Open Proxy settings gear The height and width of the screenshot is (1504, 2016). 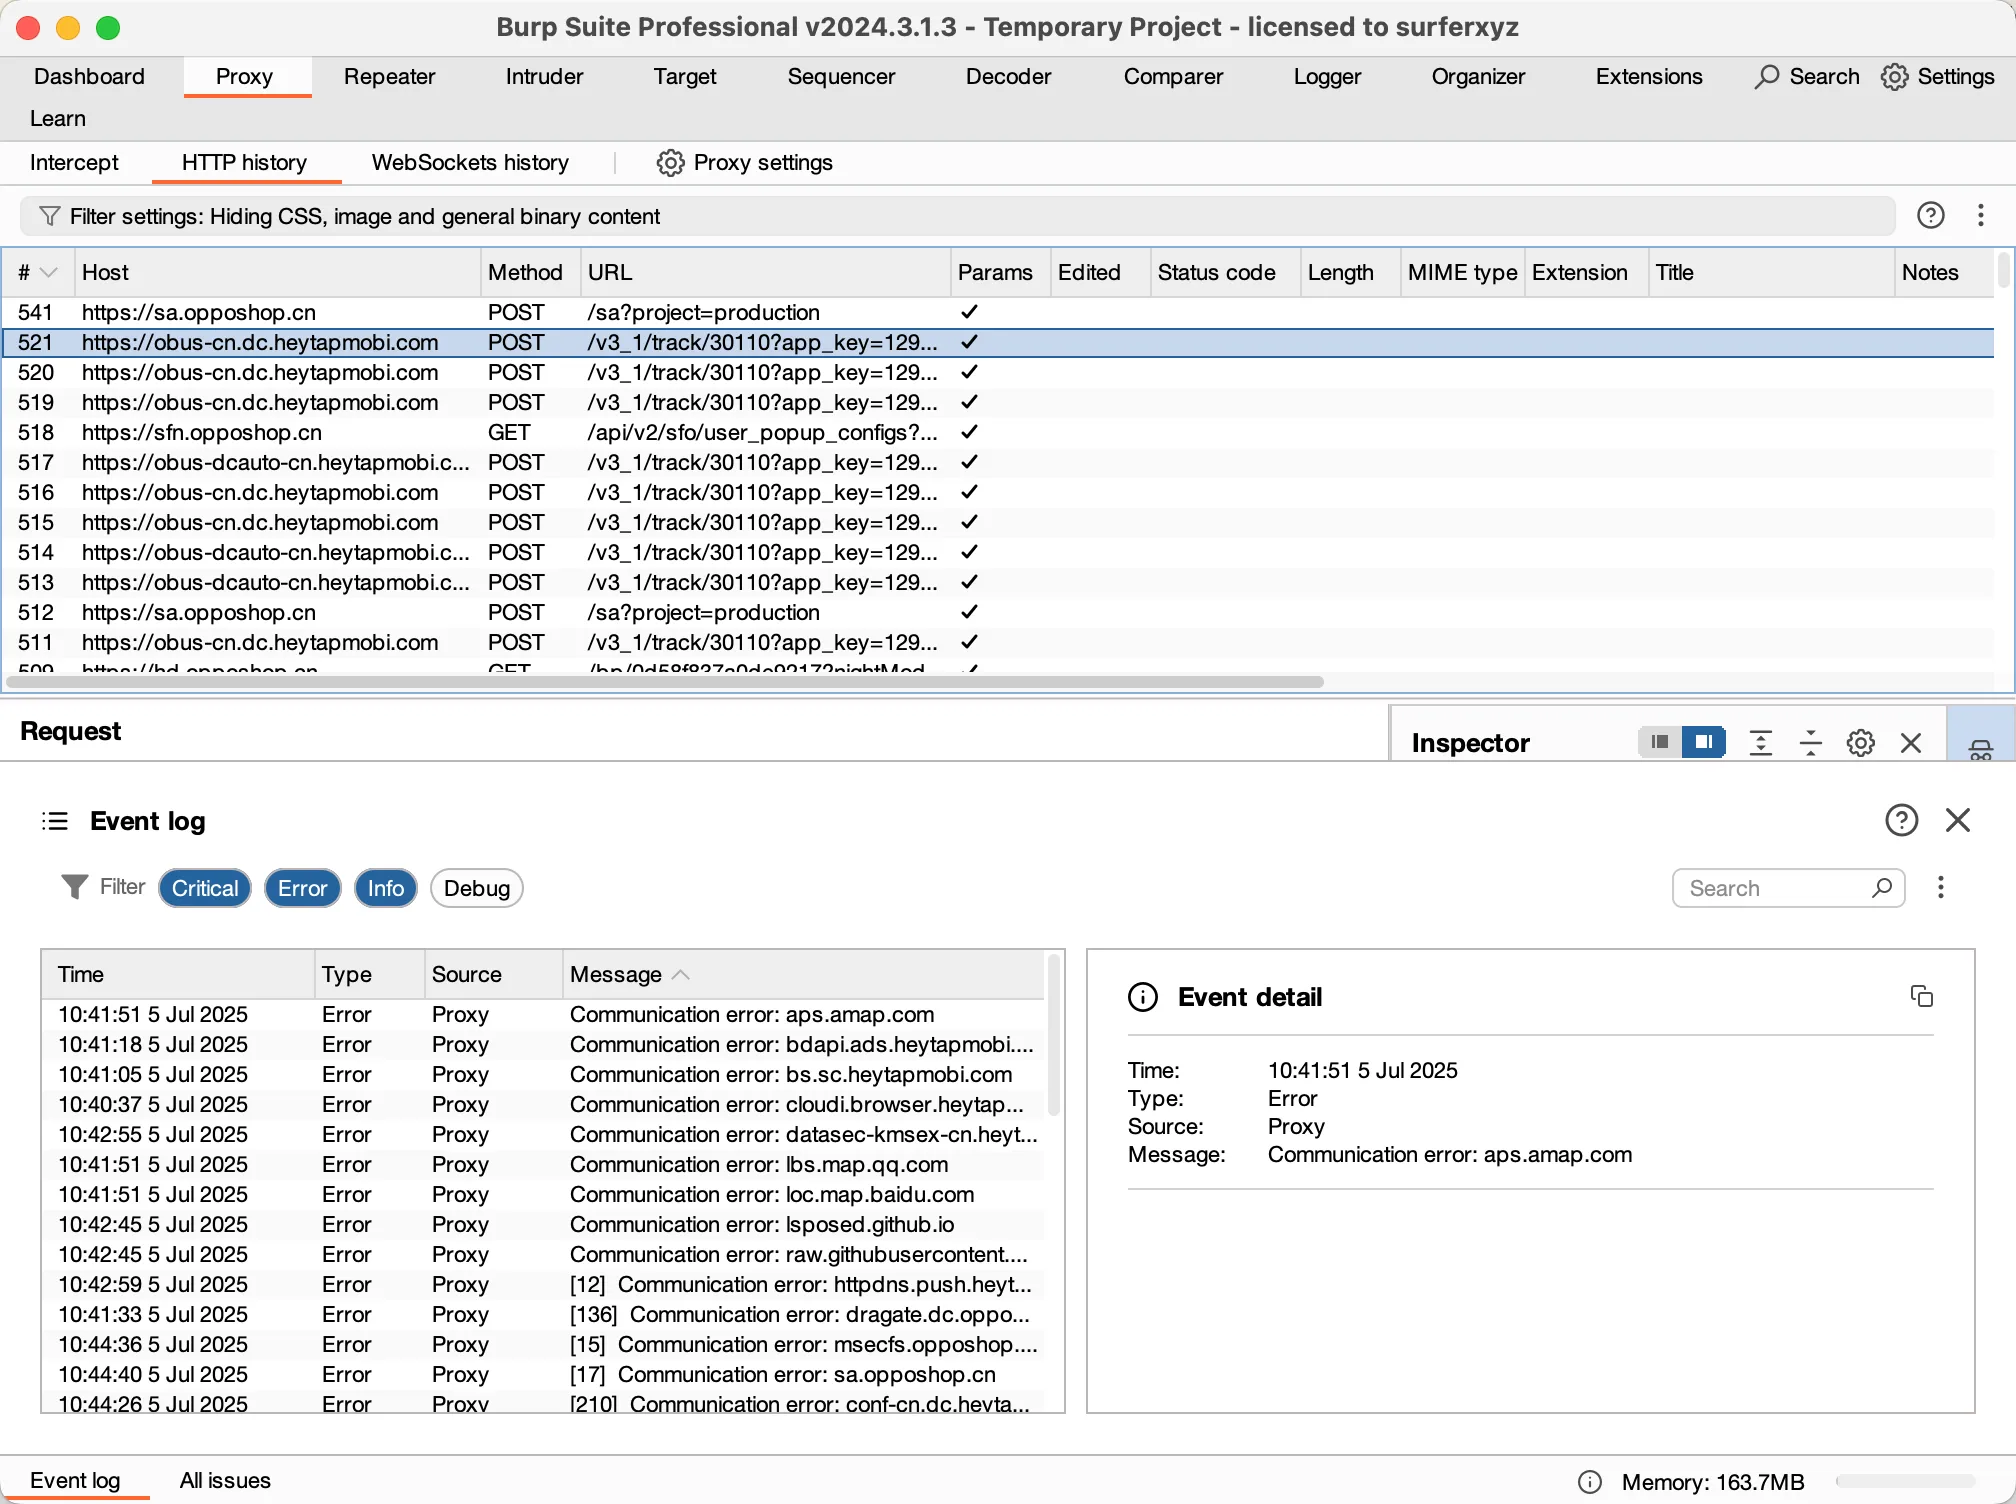point(670,163)
